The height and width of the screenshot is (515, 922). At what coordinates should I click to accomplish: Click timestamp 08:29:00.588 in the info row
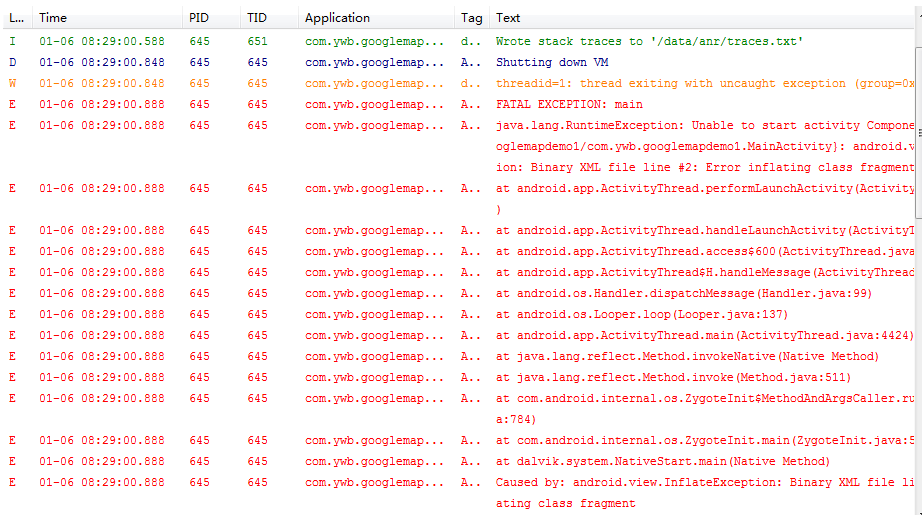[x=102, y=41]
